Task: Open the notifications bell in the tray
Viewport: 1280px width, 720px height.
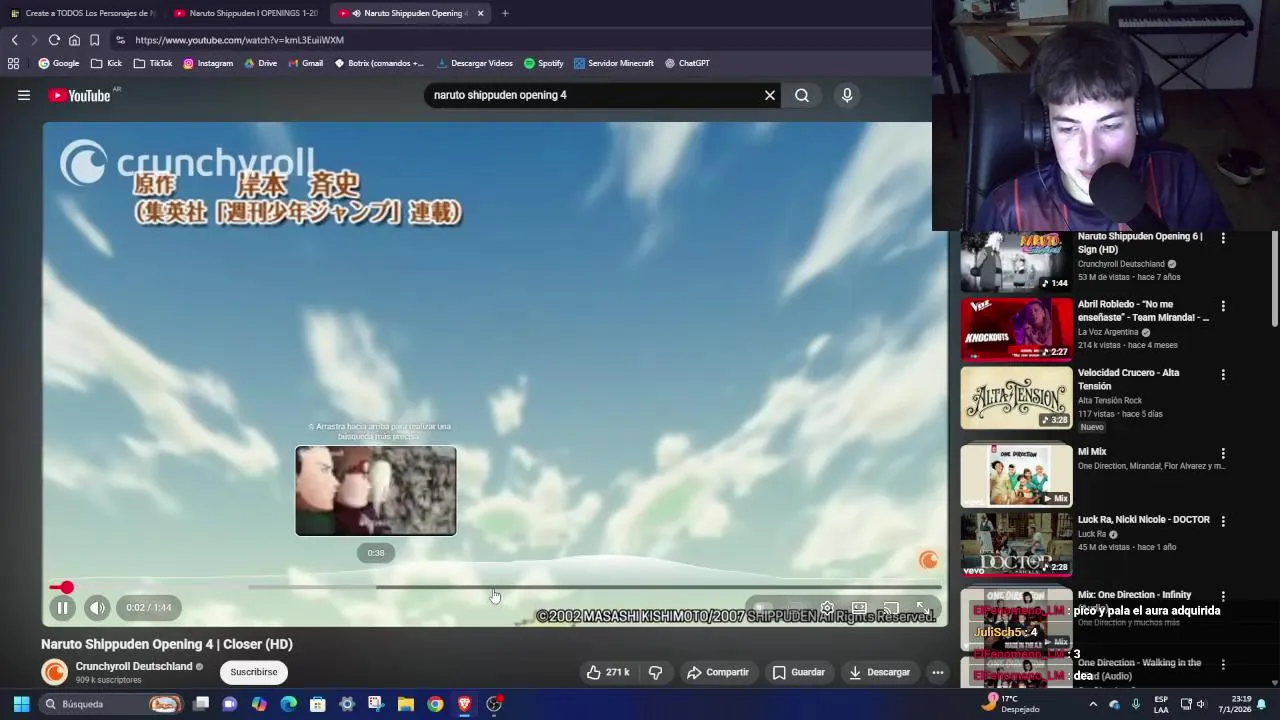Action: (1261, 704)
